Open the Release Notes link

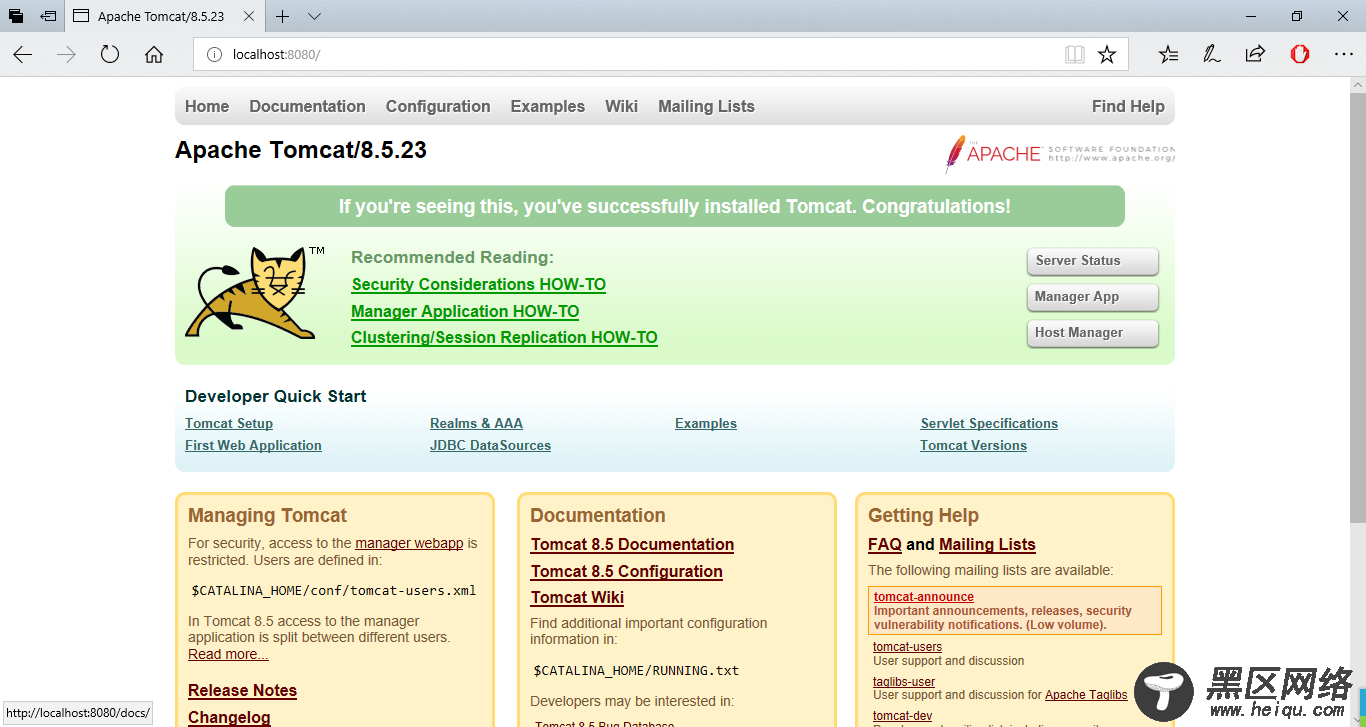pyautogui.click(x=242, y=691)
